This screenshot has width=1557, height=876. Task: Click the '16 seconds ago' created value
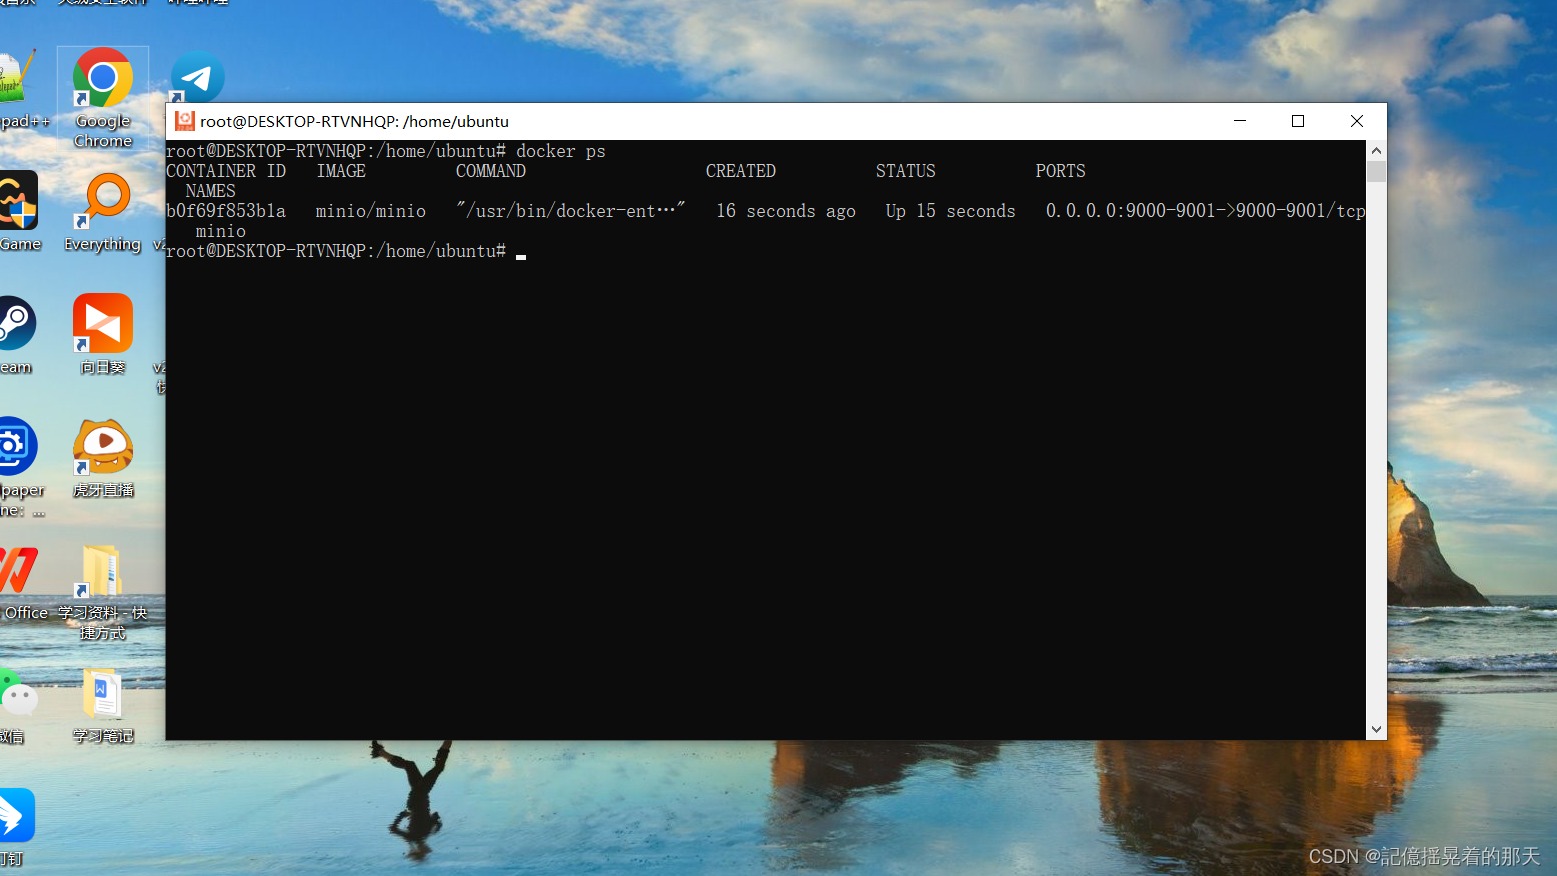tap(786, 211)
